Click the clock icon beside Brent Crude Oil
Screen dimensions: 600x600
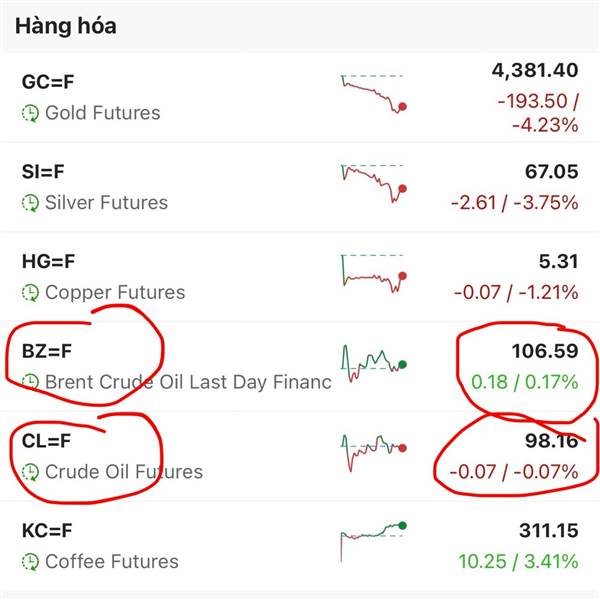pos(31,382)
